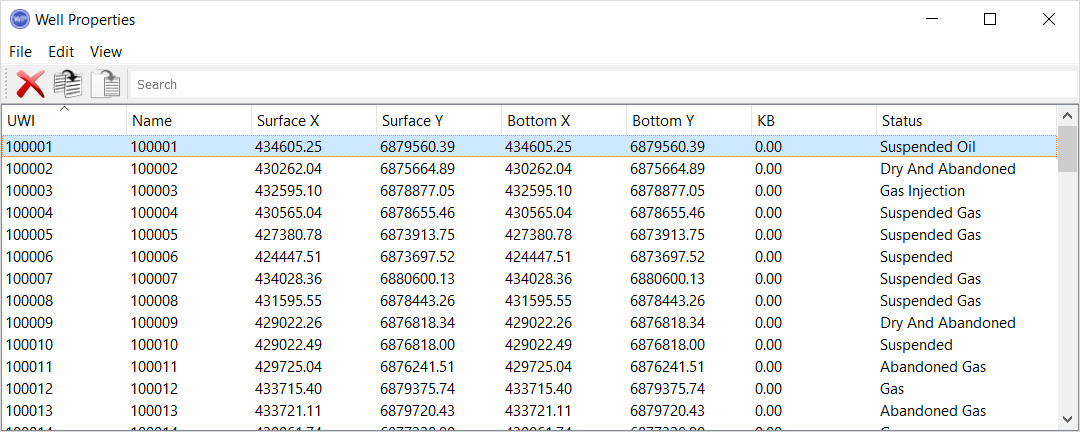Click the red X delete icon

tap(30, 84)
